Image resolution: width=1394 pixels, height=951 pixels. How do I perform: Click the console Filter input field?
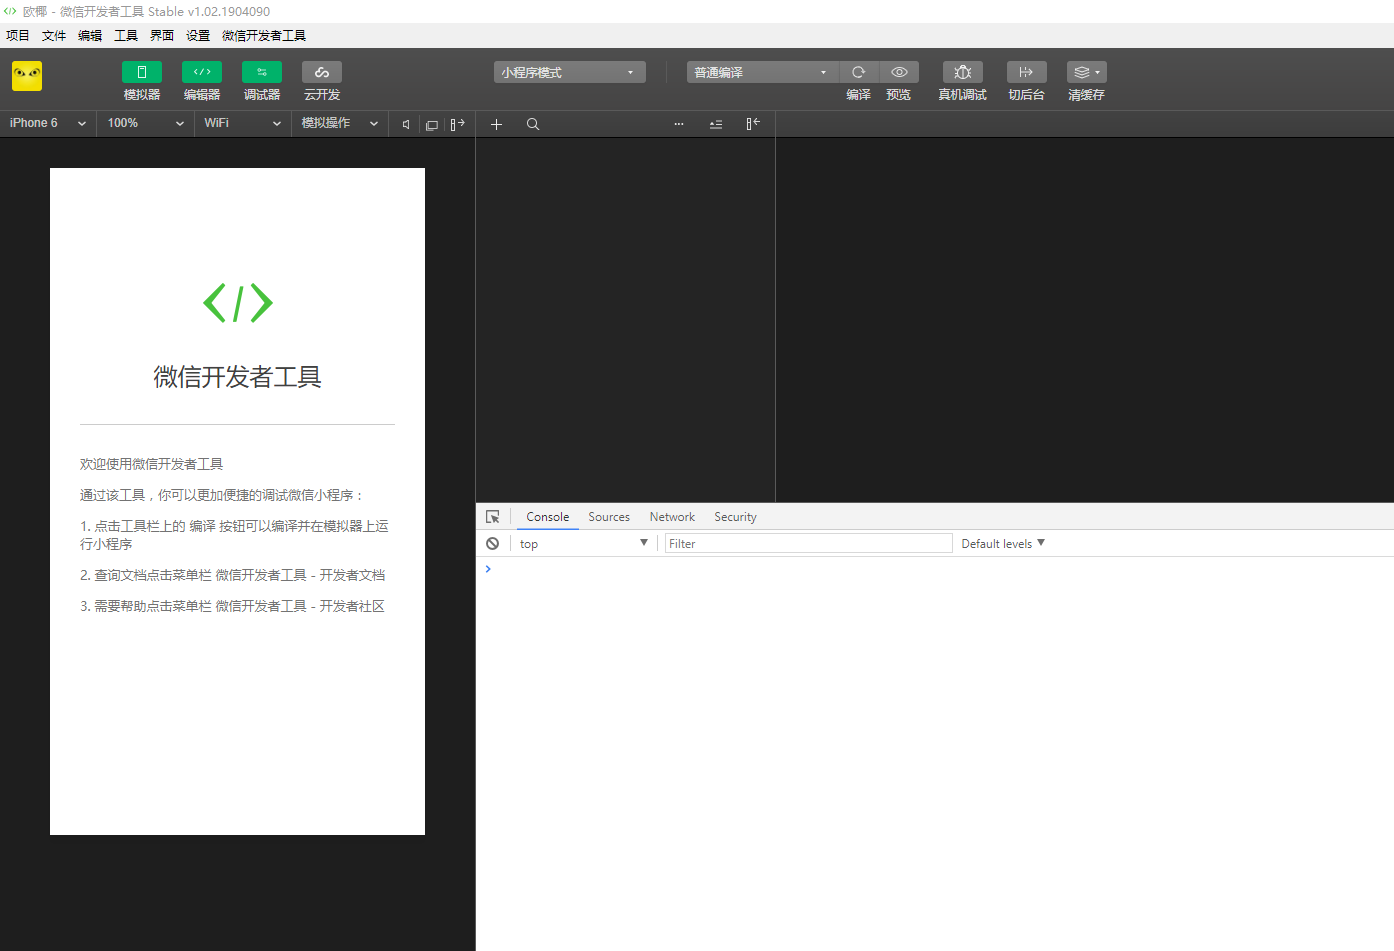coord(809,543)
